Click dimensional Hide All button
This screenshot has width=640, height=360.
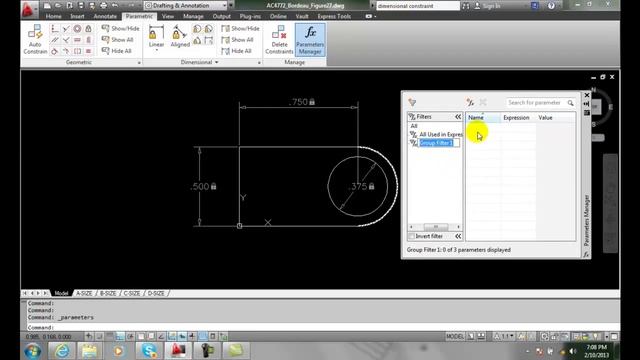(237, 51)
